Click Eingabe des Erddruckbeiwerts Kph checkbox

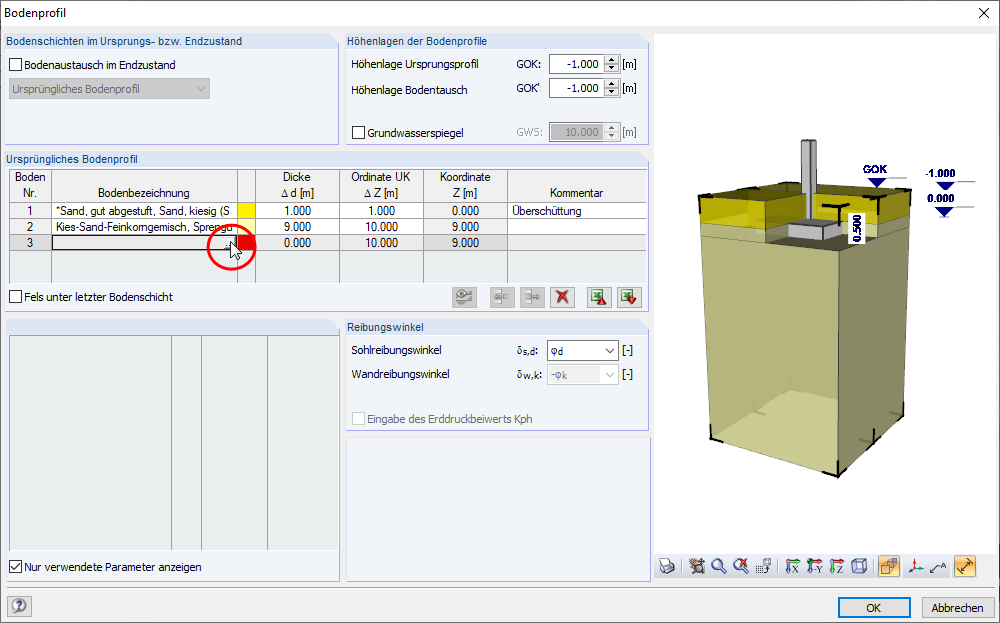(358, 419)
